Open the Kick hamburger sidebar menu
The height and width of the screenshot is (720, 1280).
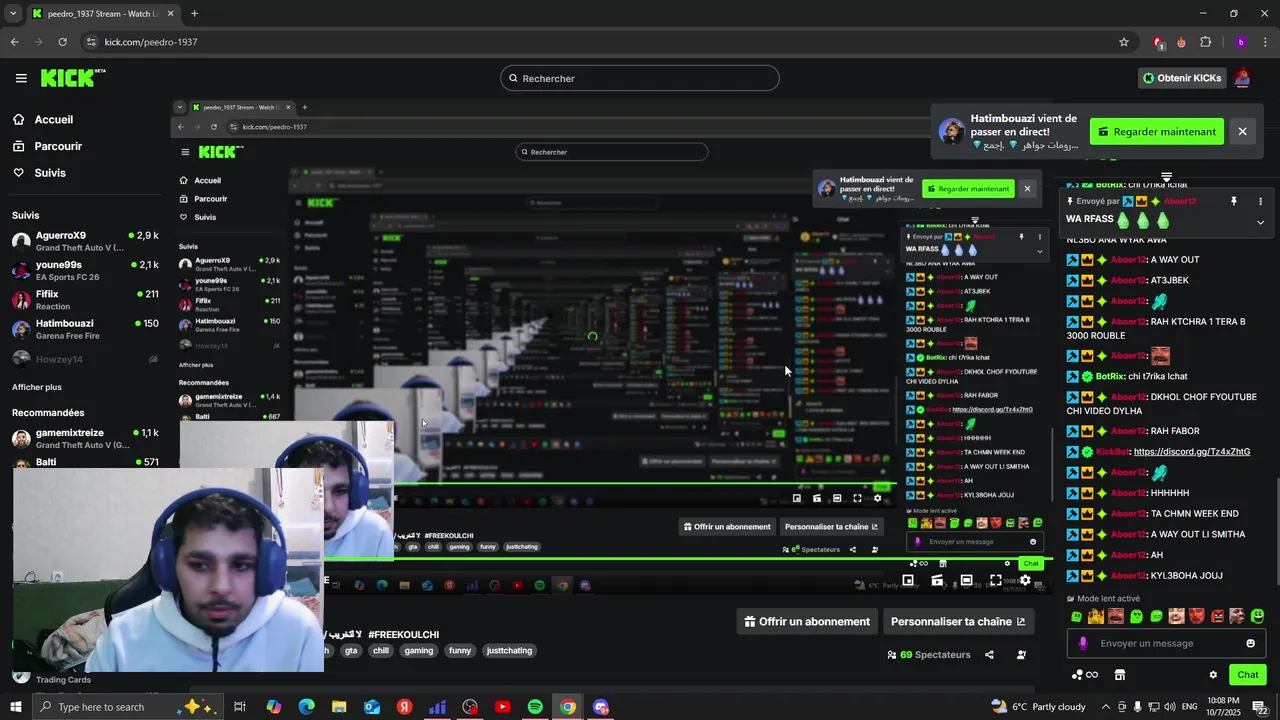tap(21, 78)
